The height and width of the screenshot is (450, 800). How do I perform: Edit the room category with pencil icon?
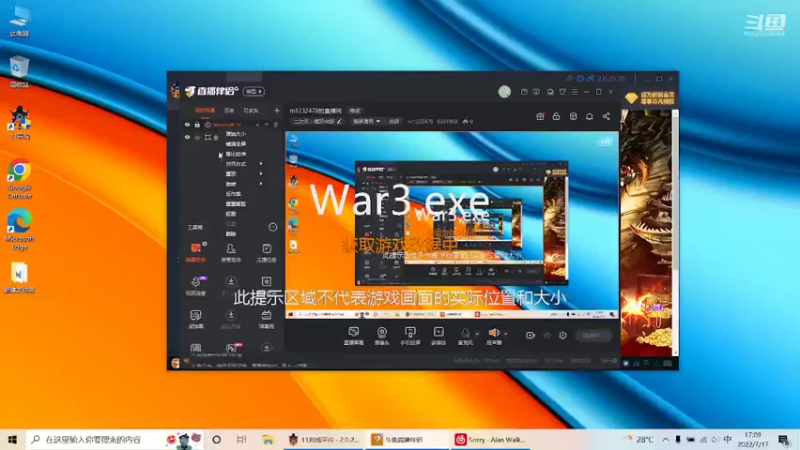339,121
